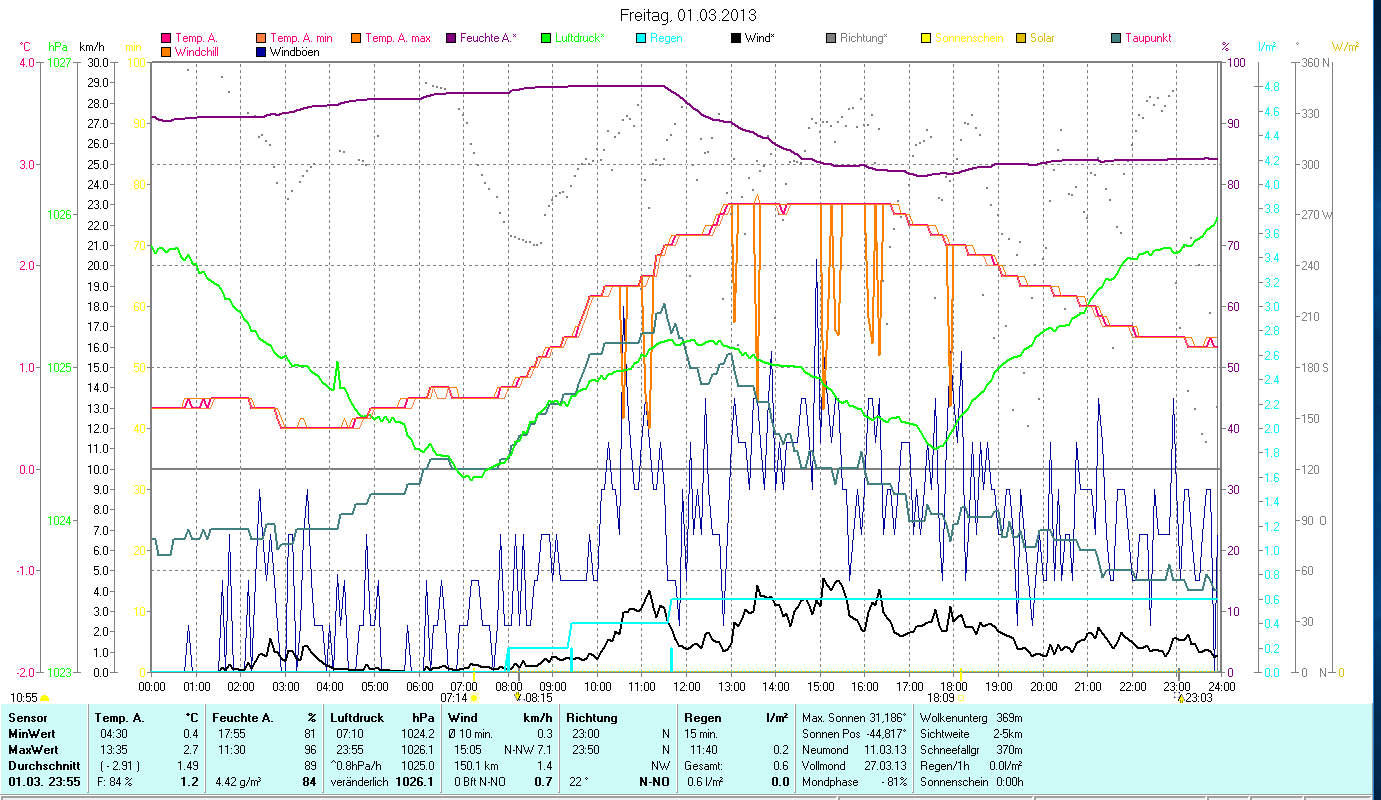Screen dimensions: 1381x800
Task: Click the sunrise marker at 07:14
Action: [474, 697]
